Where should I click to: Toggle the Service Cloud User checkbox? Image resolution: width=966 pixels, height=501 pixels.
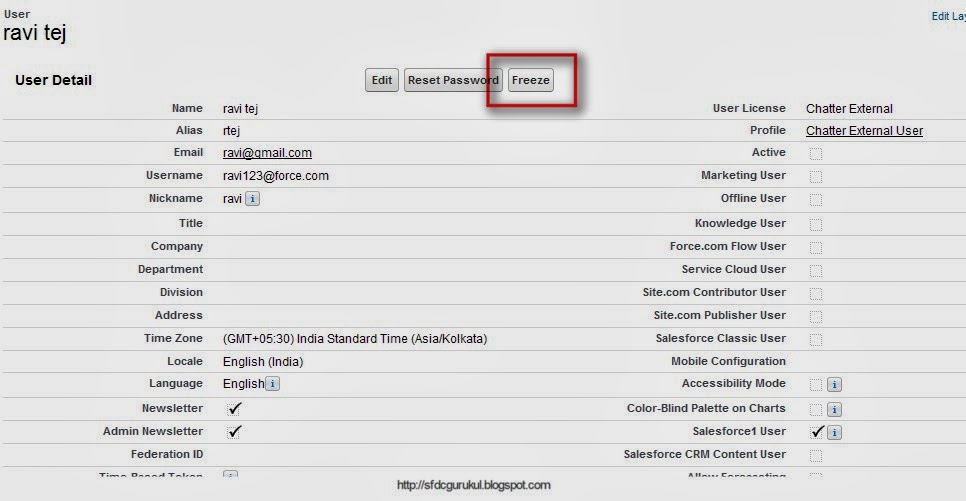click(816, 271)
